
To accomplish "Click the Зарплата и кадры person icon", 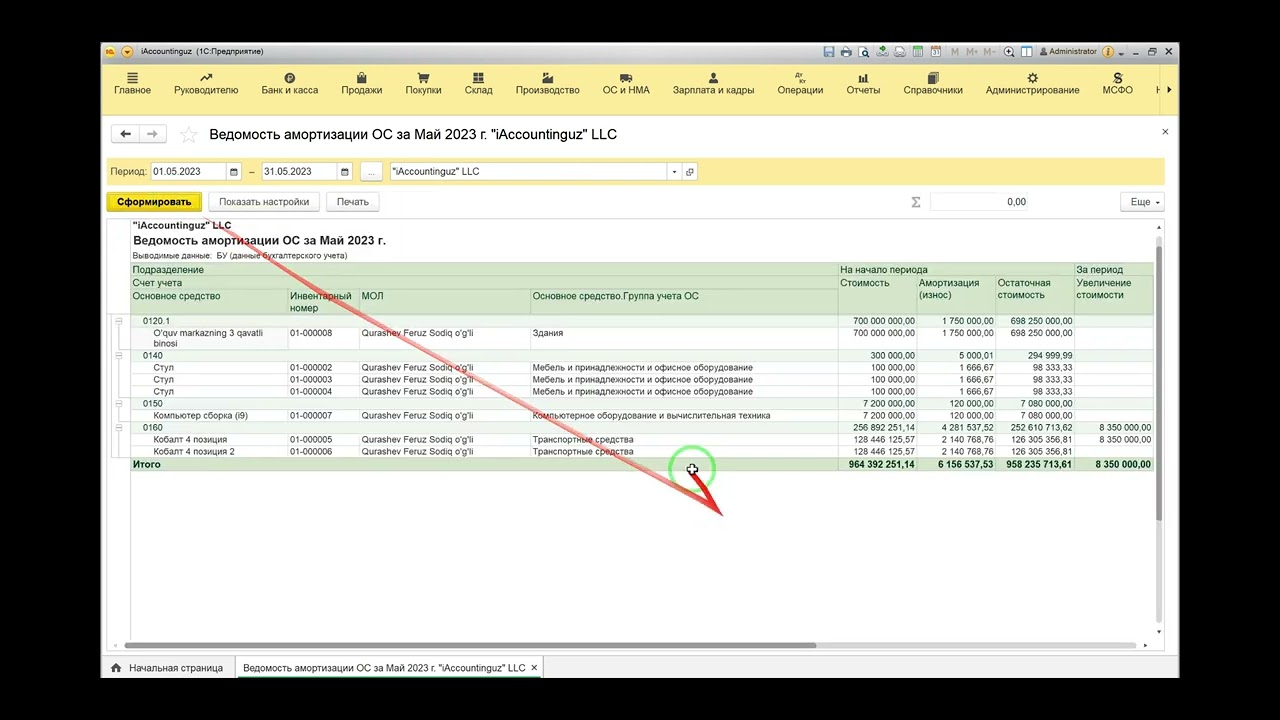I will (713, 78).
